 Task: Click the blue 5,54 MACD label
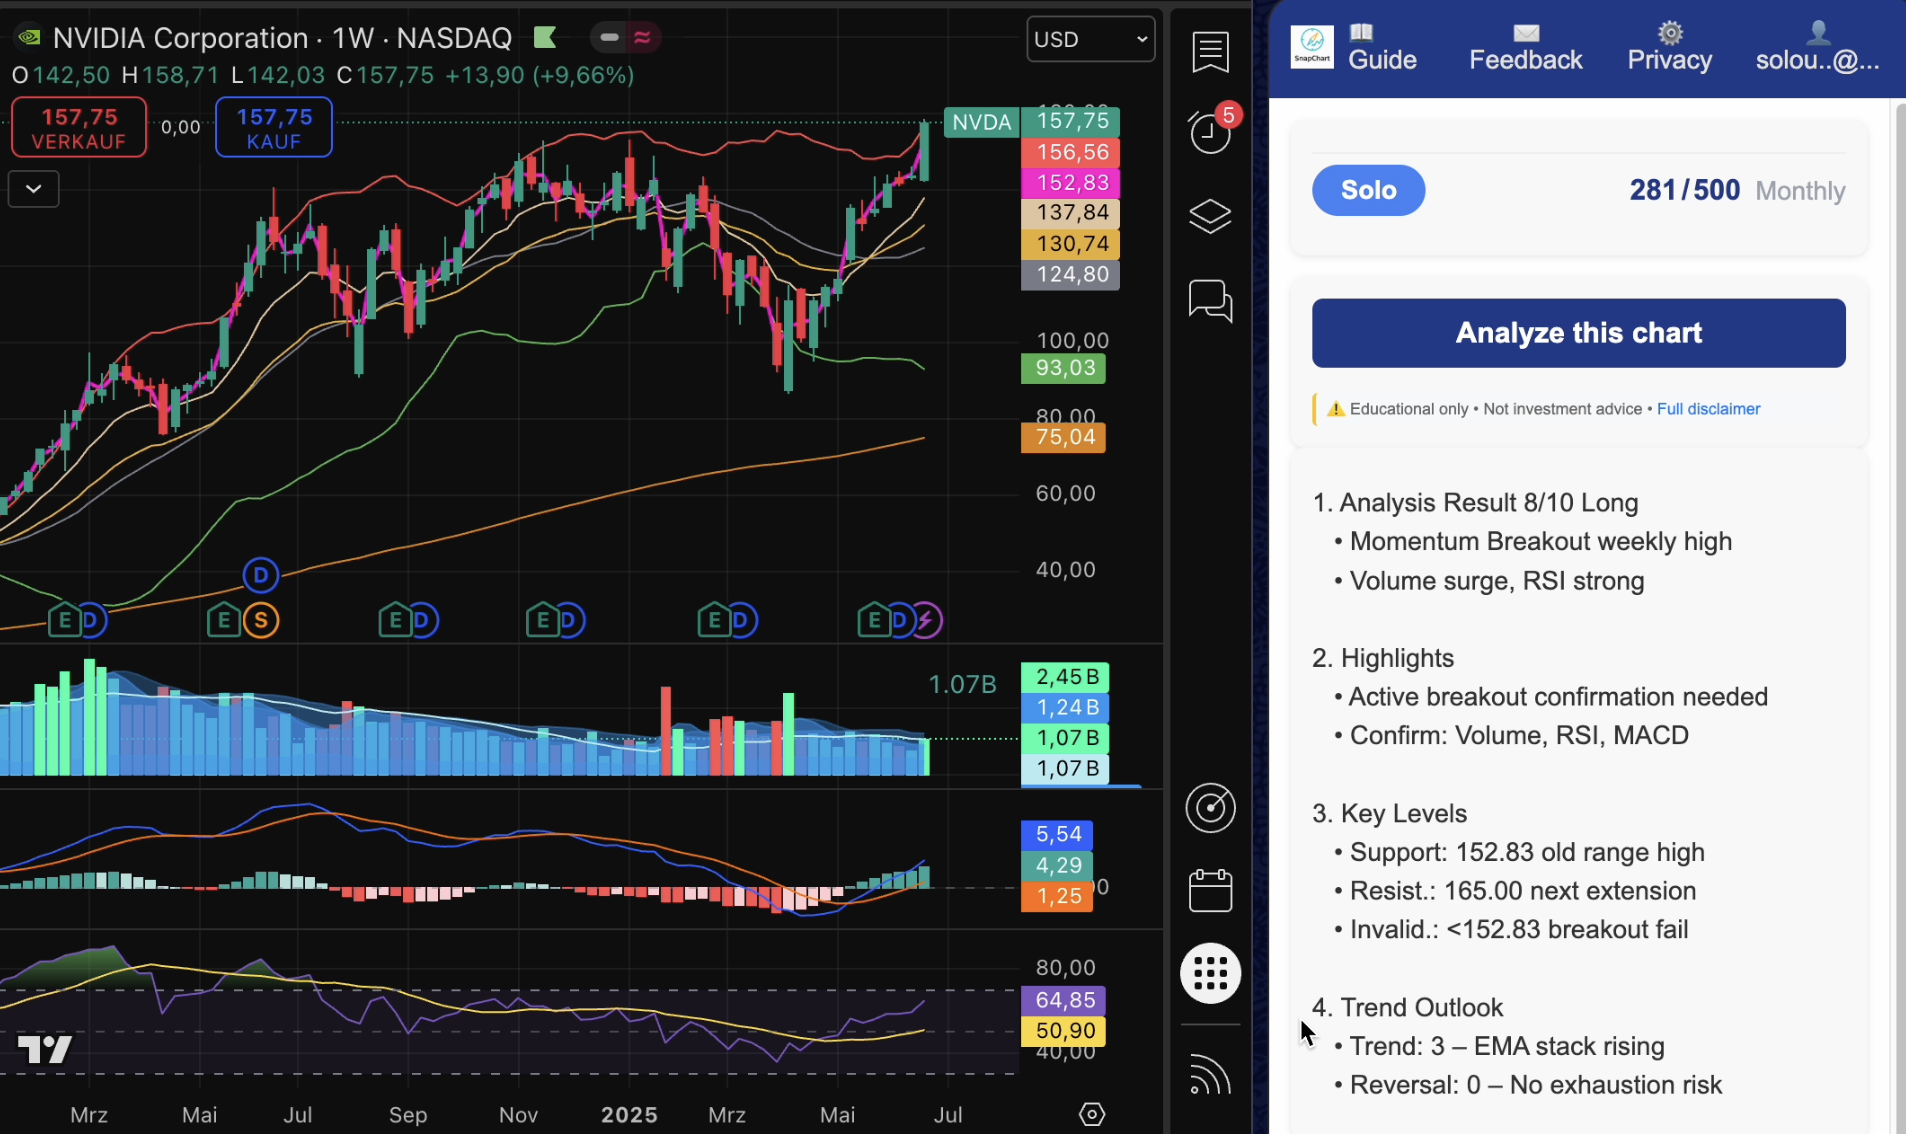tap(1058, 834)
